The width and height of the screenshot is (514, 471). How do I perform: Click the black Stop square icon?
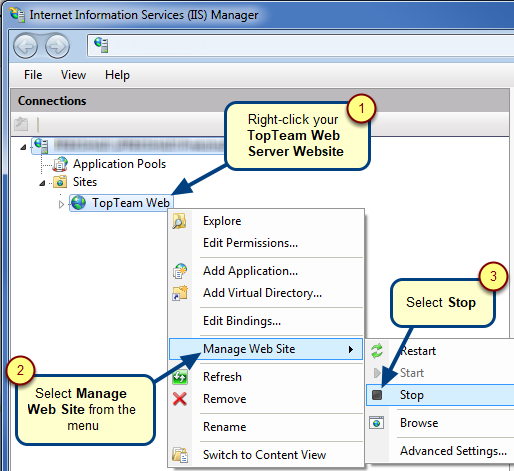click(x=377, y=395)
